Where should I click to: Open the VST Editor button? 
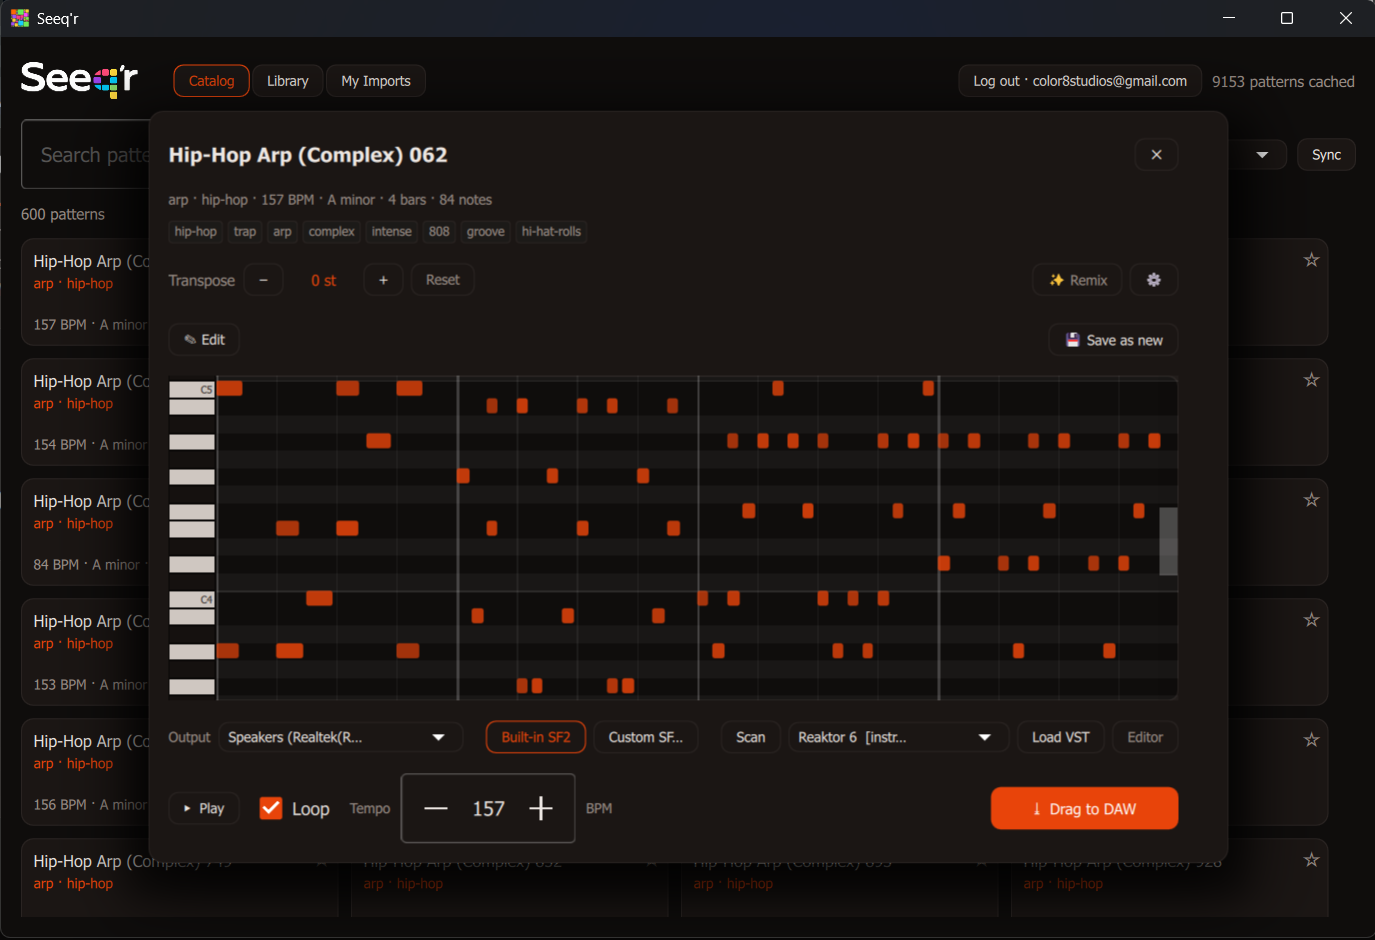coord(1145,737)
